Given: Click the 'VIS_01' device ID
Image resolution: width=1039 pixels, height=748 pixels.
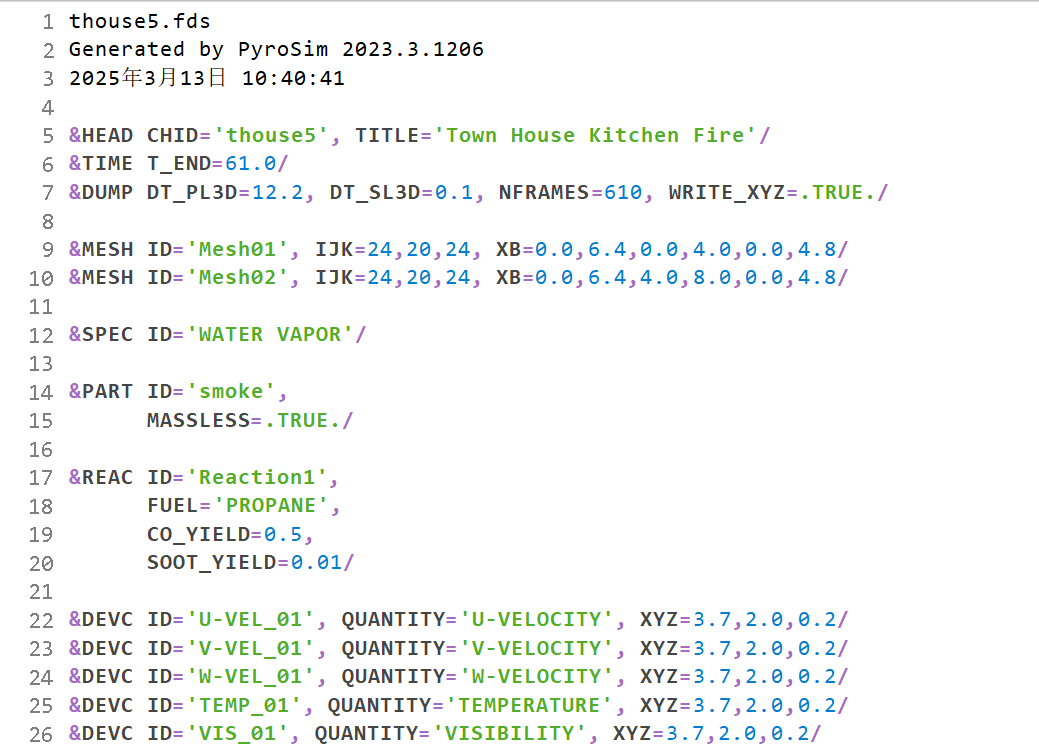Looking at the screenshot, I should [244, 734].
